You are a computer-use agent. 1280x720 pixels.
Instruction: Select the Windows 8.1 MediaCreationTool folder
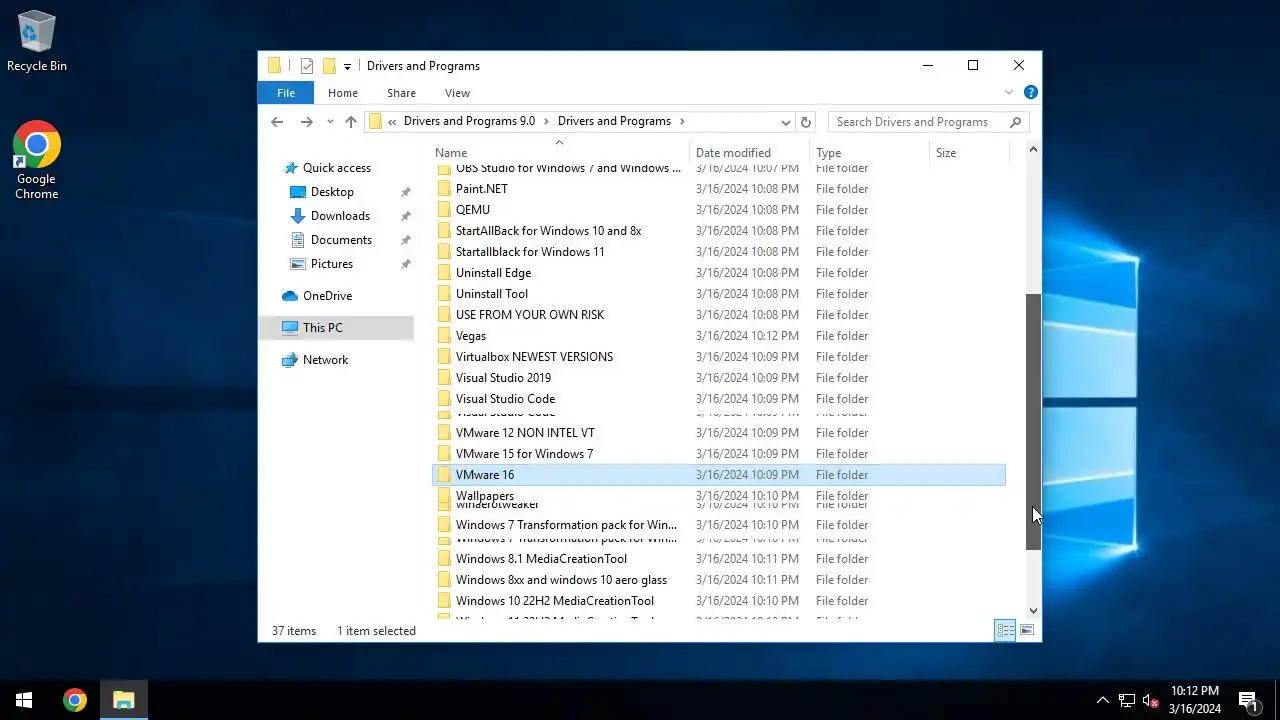click(718, 559)
